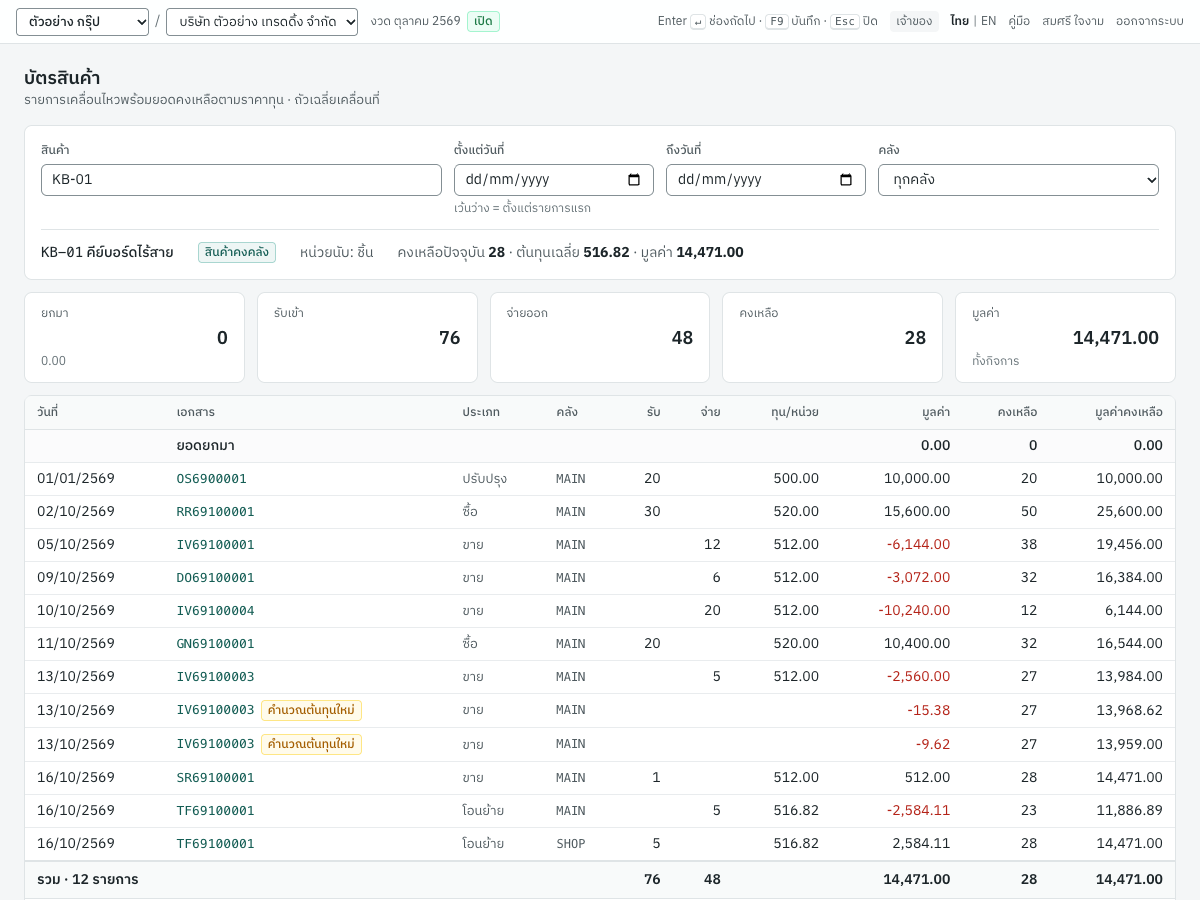The height and width of the screenshot is (900, 1200).
Task: Click the เปิด period status badge
Action: coord(483,21)
